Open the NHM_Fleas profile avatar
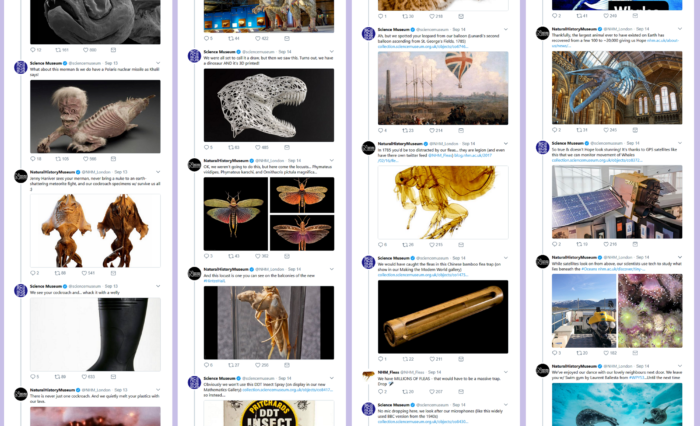 (x=368, y=376)
